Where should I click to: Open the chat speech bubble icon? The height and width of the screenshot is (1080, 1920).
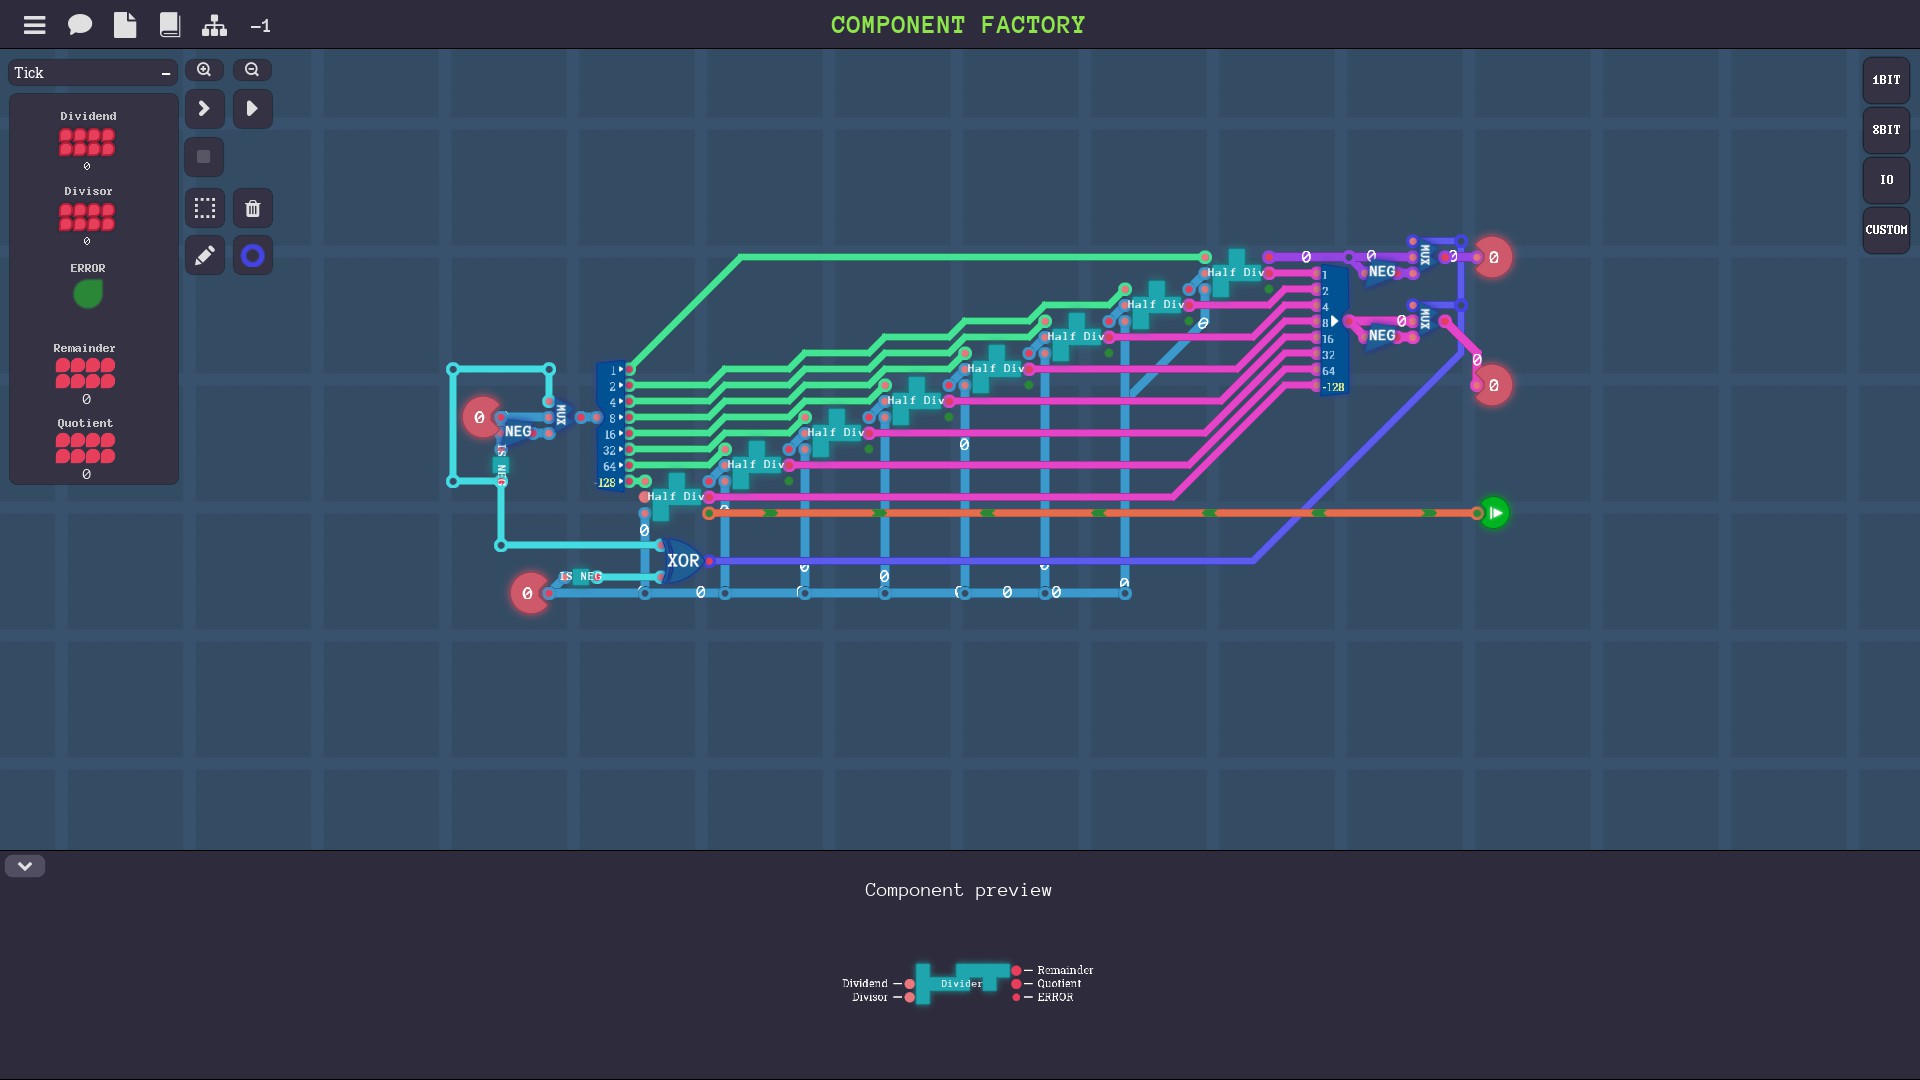[80, 25]
